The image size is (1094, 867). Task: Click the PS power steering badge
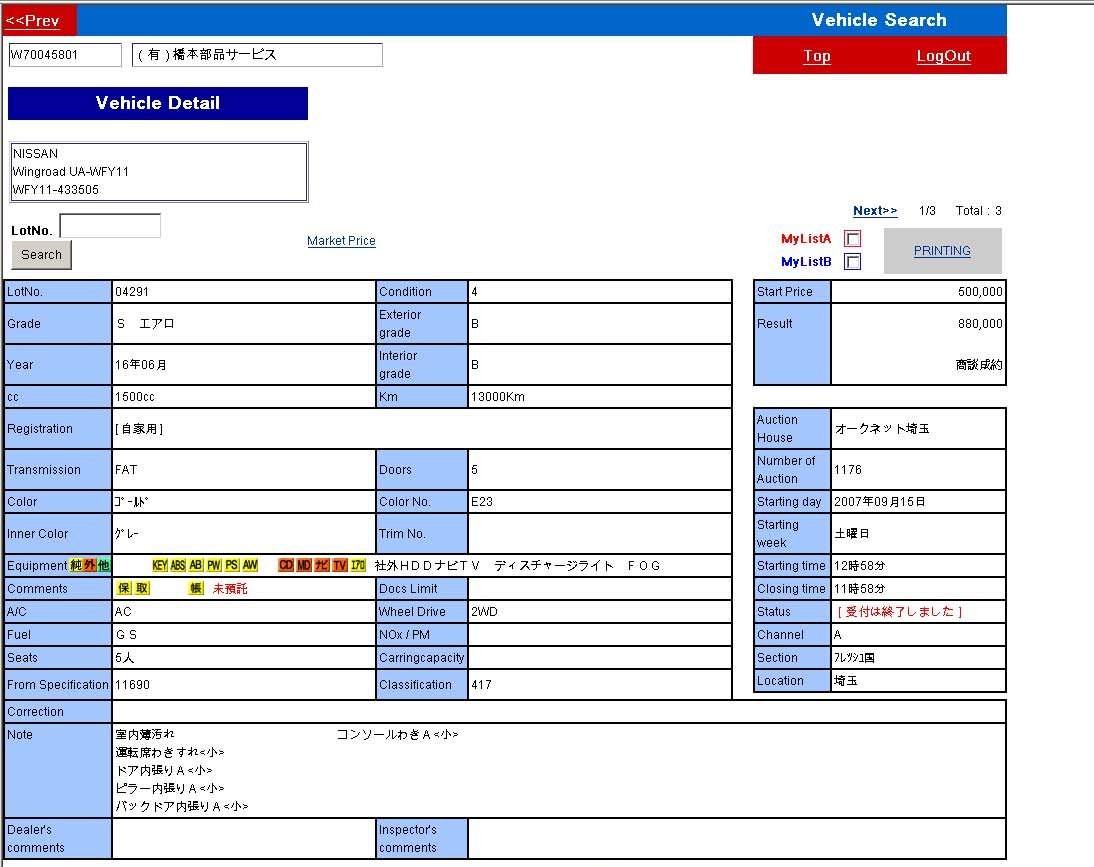pos(232,565)
